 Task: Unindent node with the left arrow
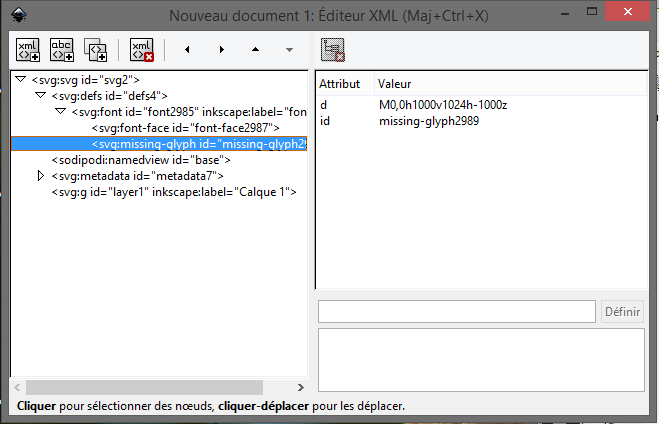coord(187,49)
